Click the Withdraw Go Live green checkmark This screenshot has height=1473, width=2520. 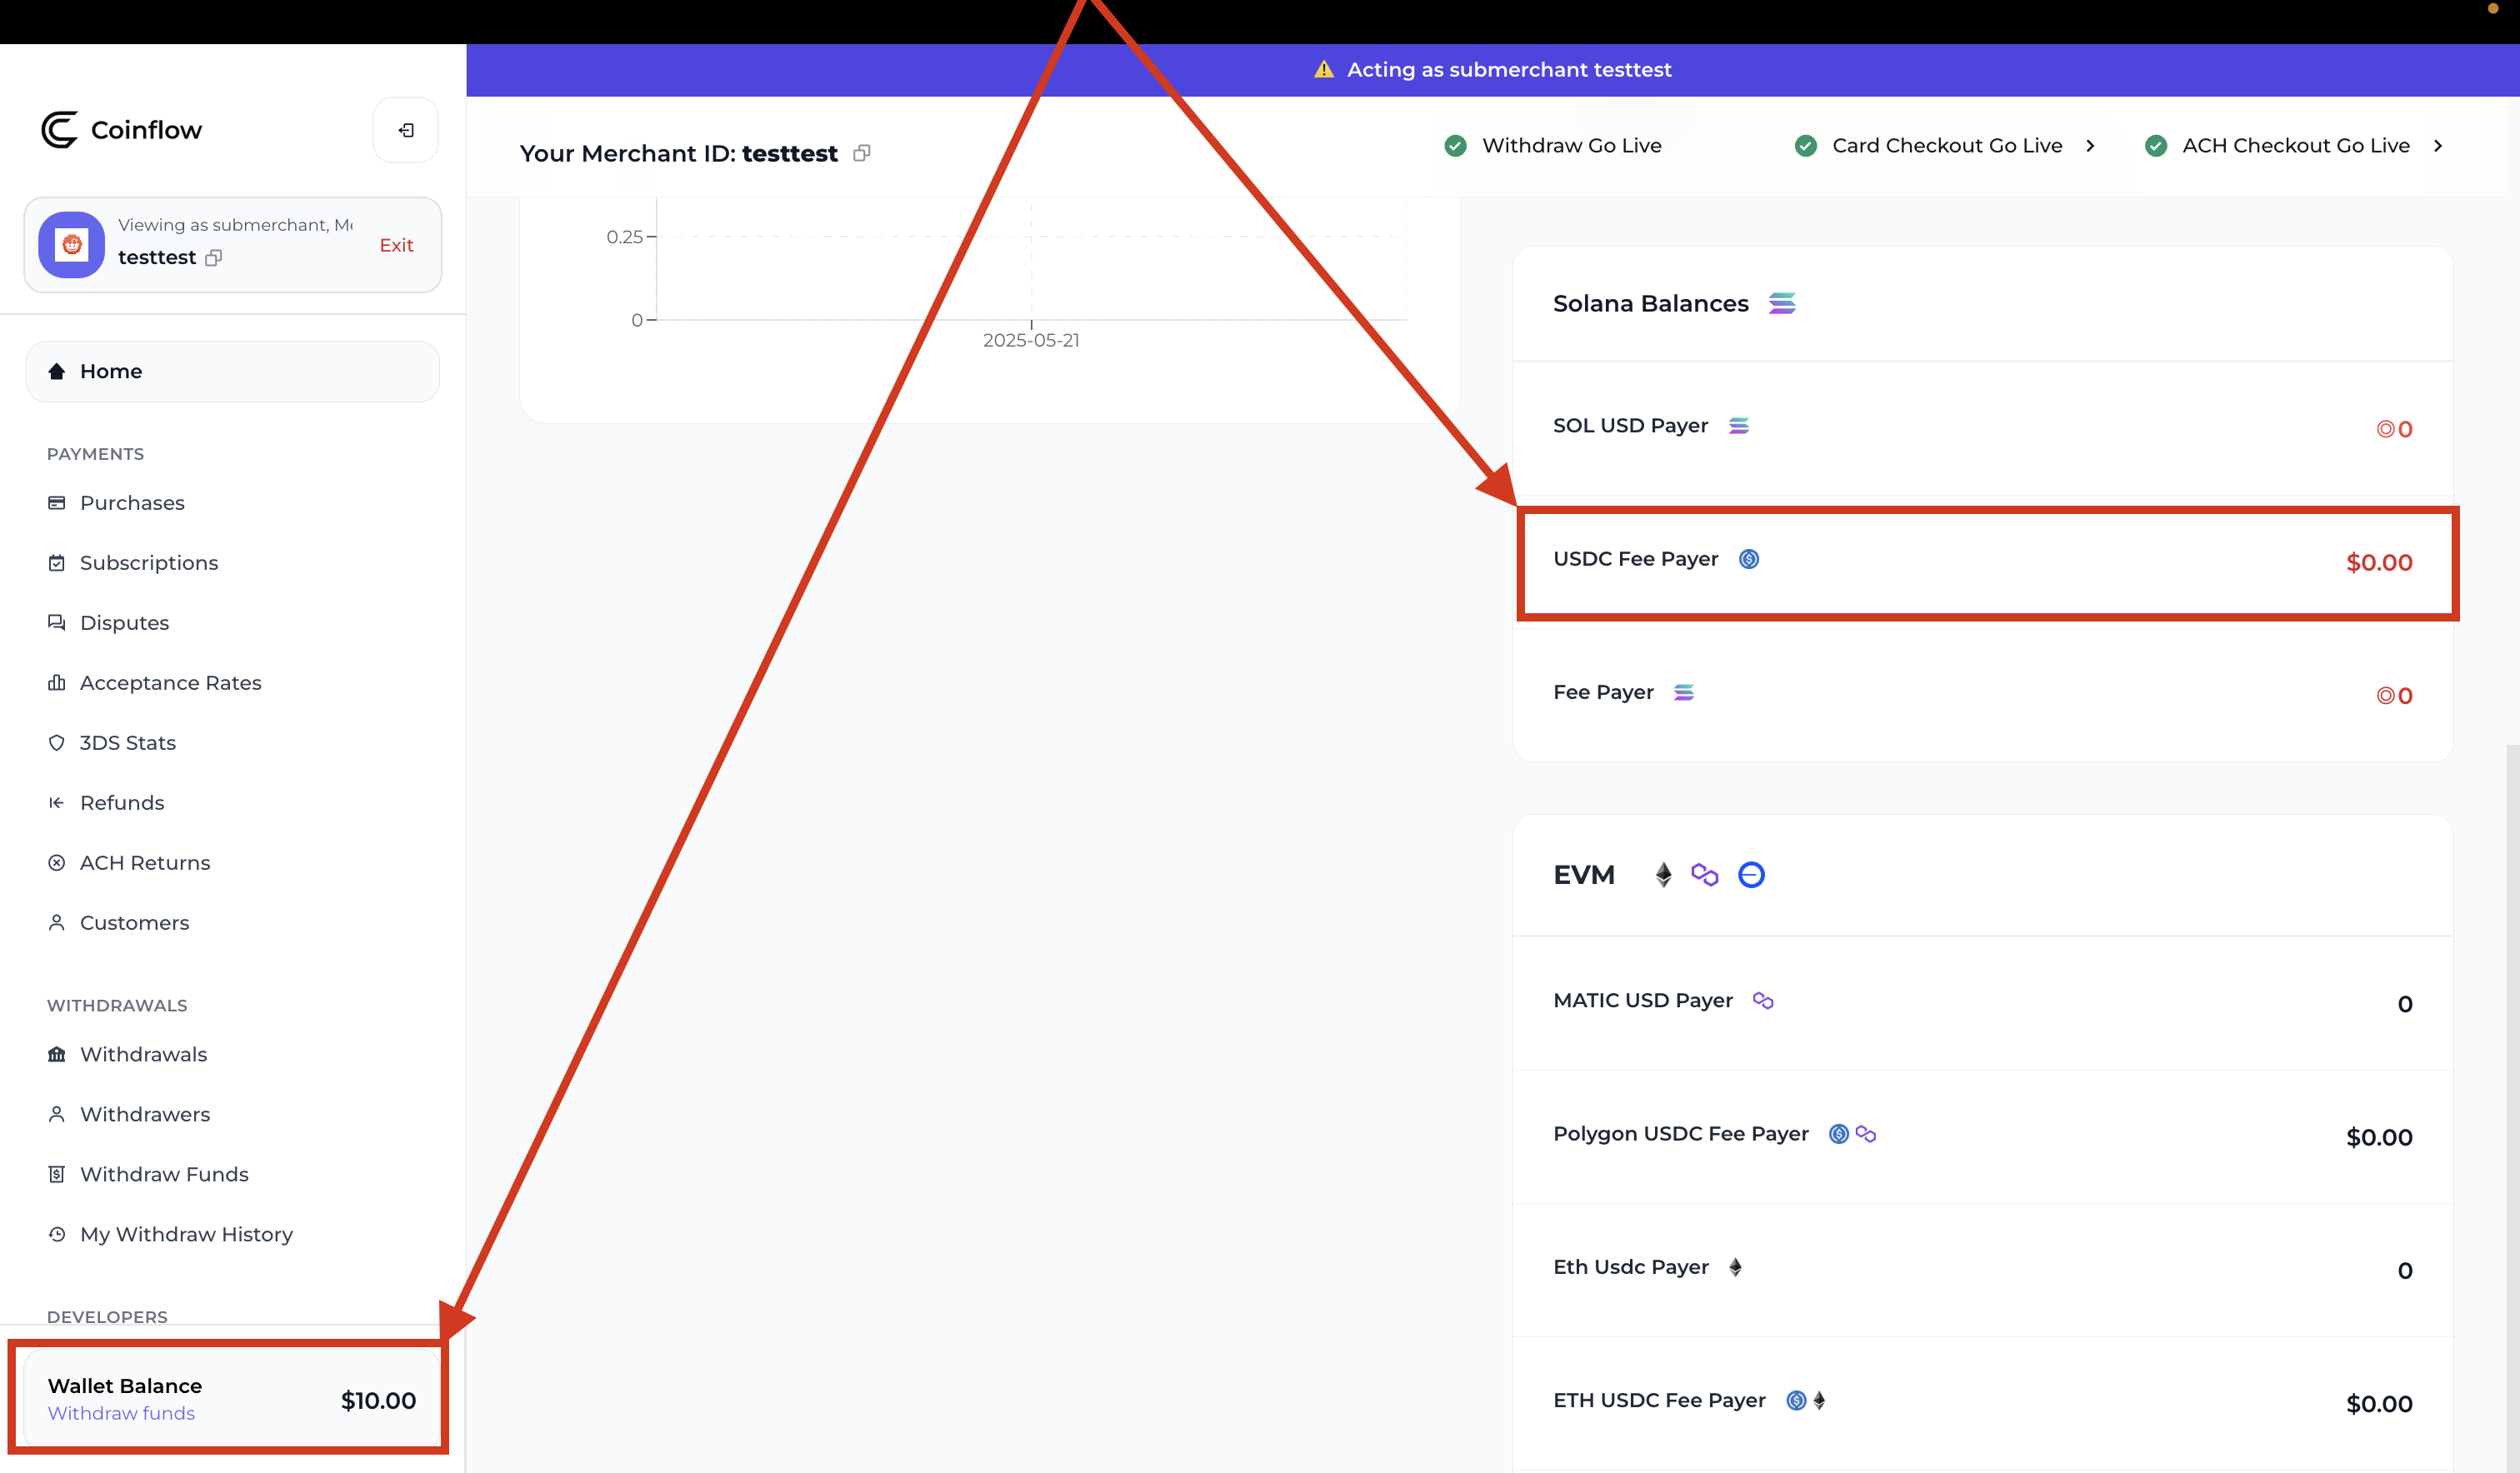pyautogui.click(x=1456, y=146)
